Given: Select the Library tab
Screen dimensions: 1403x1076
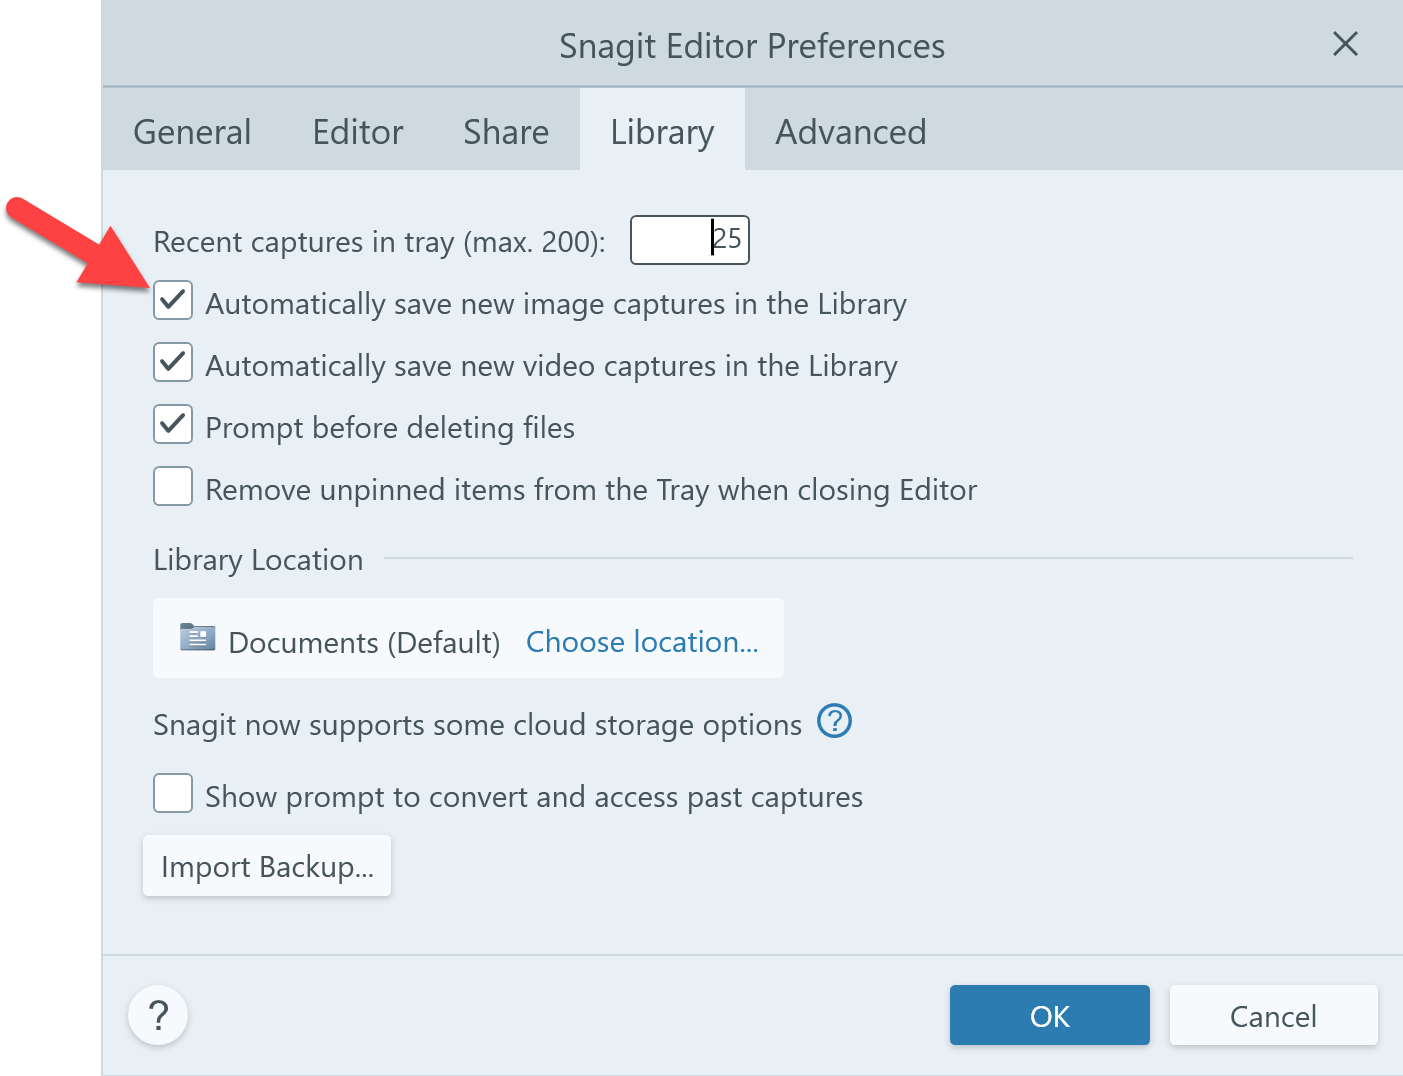Looking at the screenshot, I should 662,132.
